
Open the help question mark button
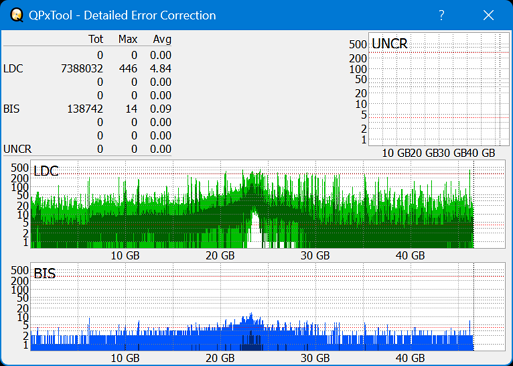pos(441,15)
